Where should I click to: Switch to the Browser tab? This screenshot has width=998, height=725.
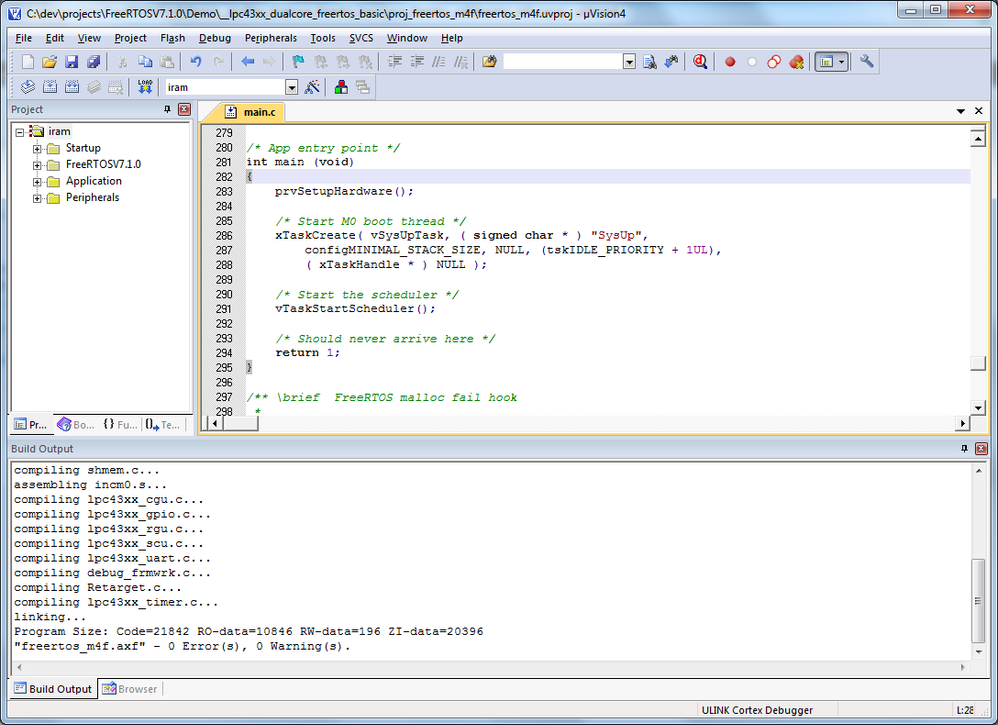click(130, 688)
